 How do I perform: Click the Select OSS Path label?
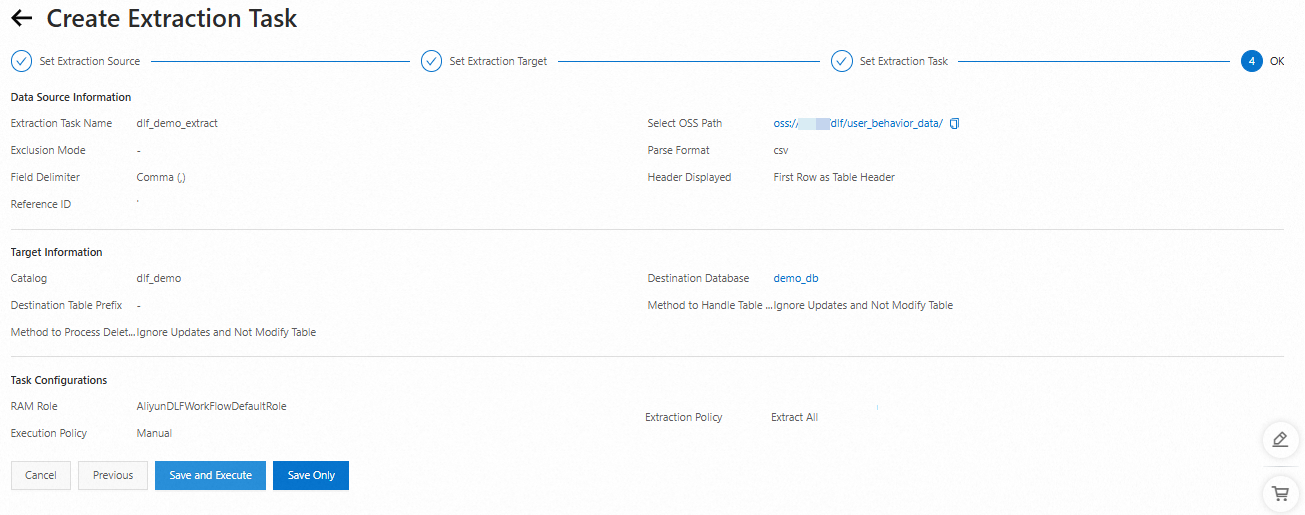[x=685, y=123]
